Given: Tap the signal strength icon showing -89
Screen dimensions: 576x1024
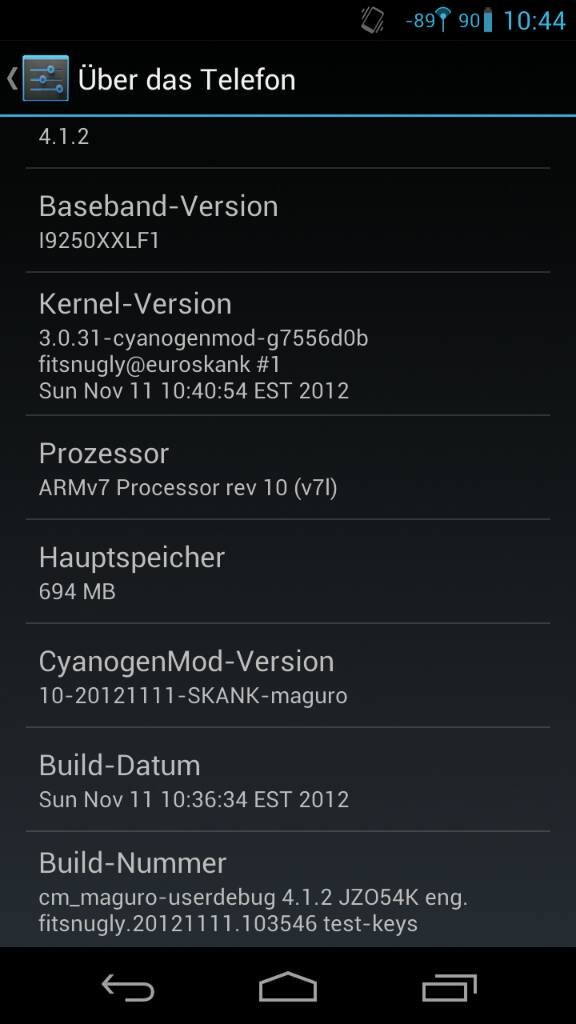Looking at the screenshot, I should [428, 21].
